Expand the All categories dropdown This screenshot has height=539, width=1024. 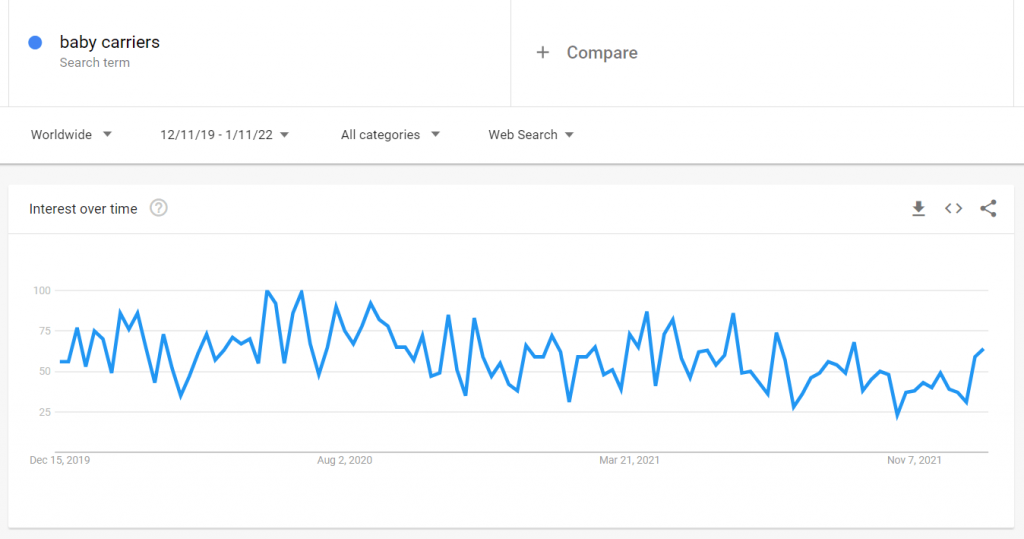coord(390,135)
